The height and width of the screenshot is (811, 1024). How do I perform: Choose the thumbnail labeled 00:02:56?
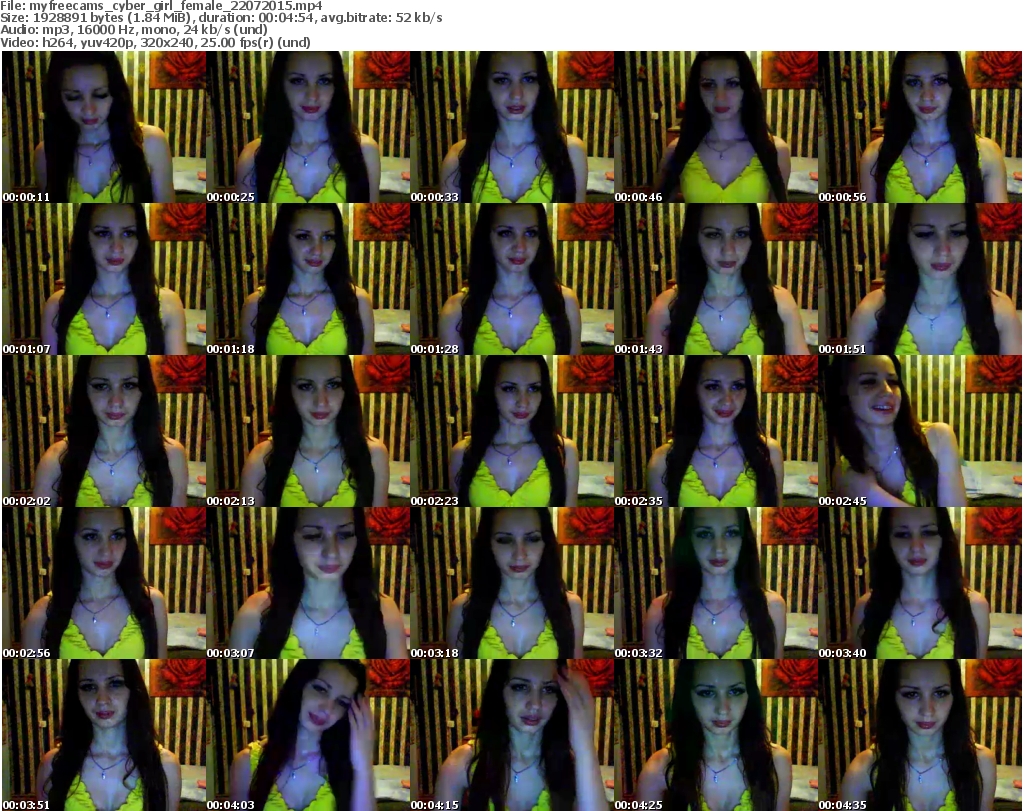tap(104, 583)
